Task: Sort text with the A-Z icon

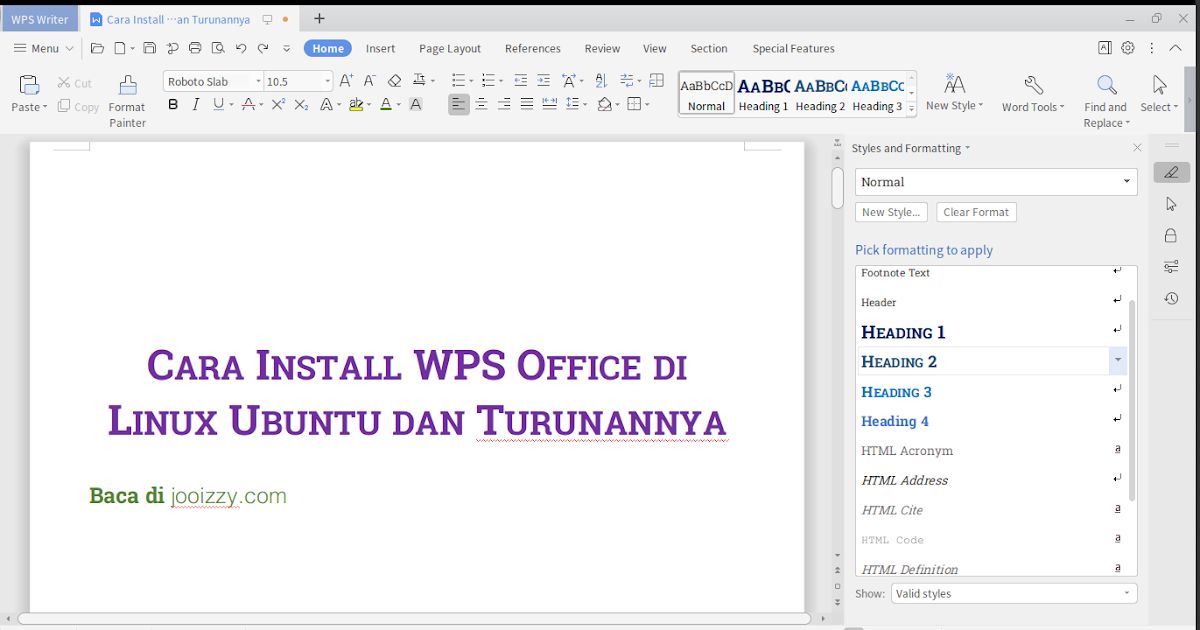Action: pos(601,81)
